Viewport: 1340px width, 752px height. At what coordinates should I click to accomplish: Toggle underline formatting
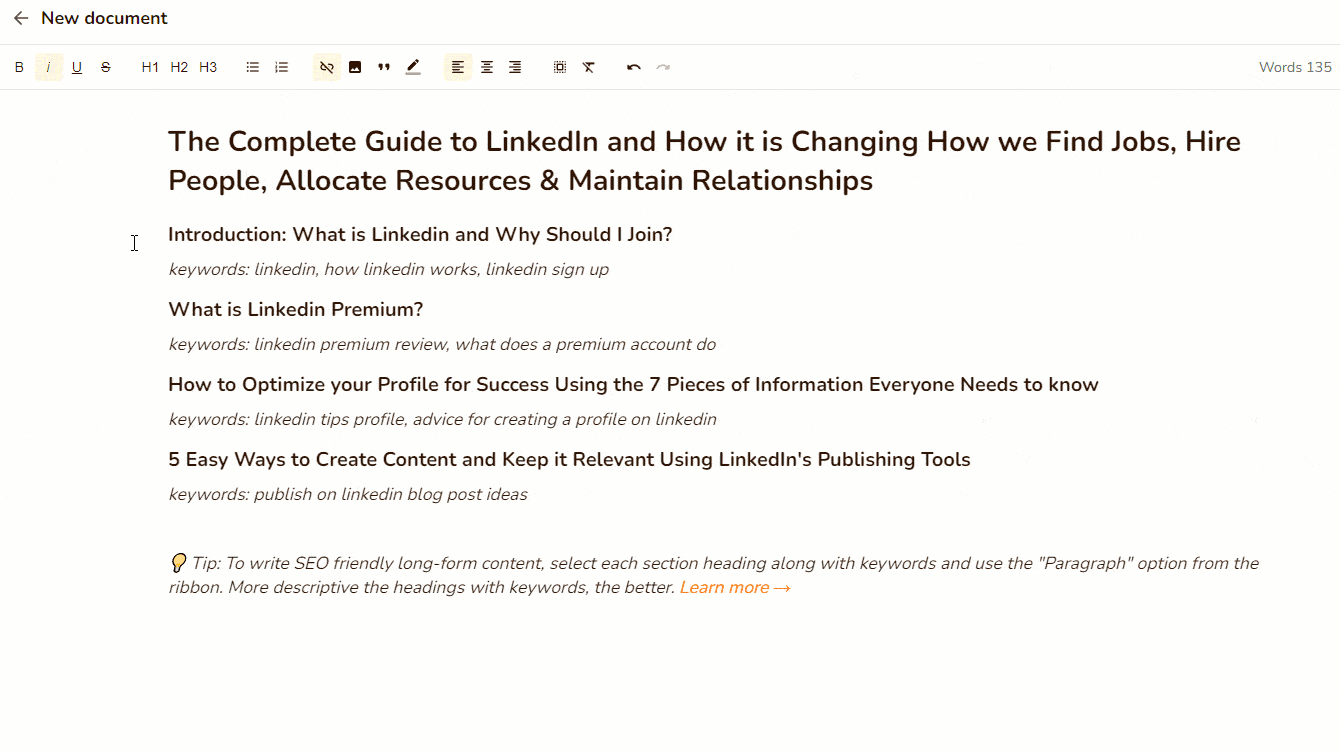77,67
